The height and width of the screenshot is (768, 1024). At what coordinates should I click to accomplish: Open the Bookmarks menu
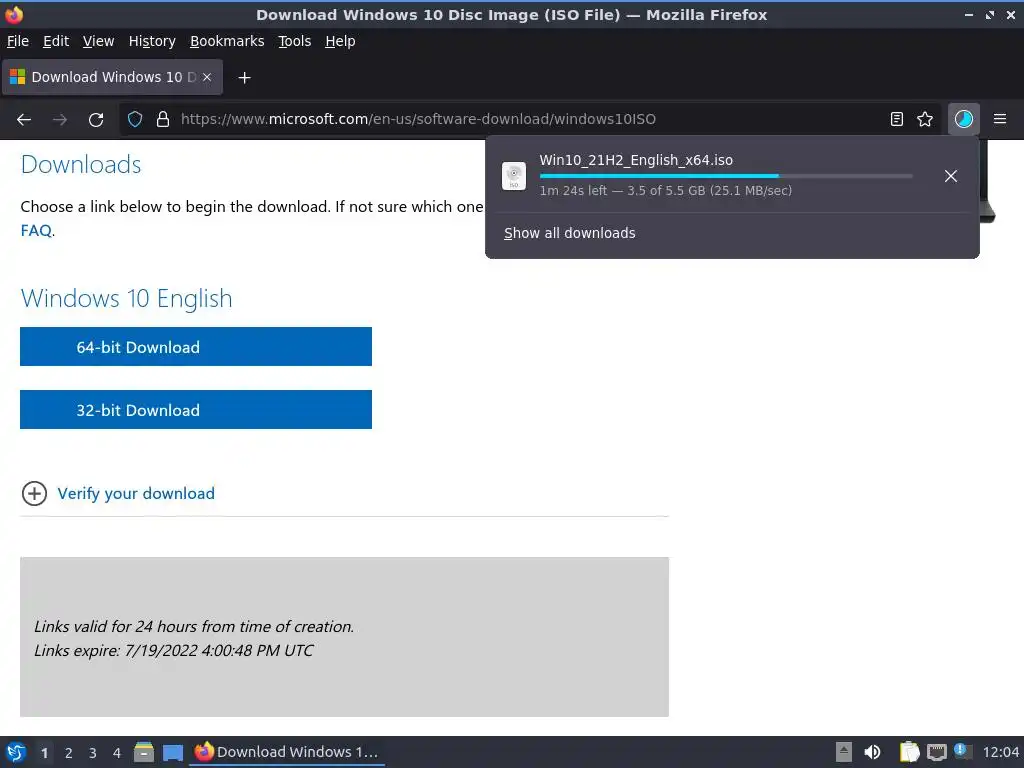pos(227,41)
